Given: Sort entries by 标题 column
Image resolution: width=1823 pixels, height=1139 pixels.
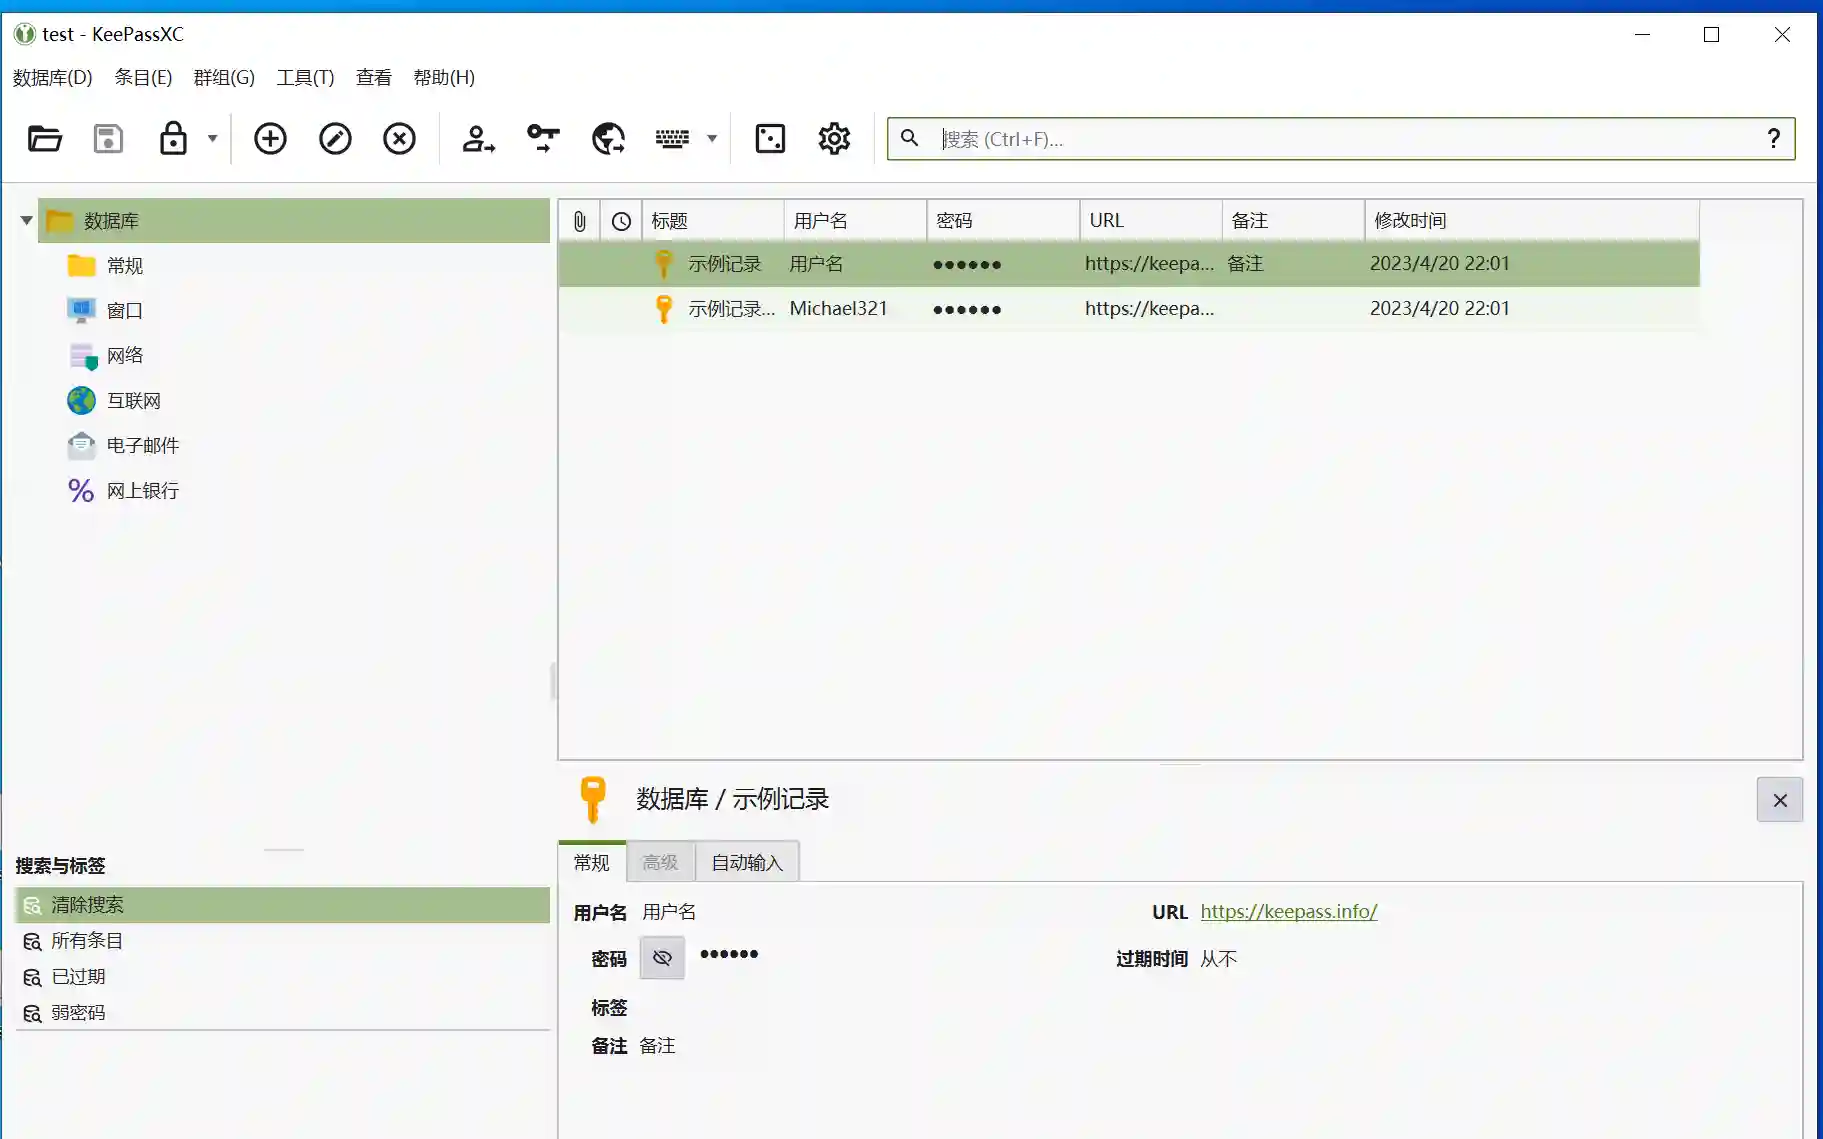Looking at the screenshot, I should point(713,220).
